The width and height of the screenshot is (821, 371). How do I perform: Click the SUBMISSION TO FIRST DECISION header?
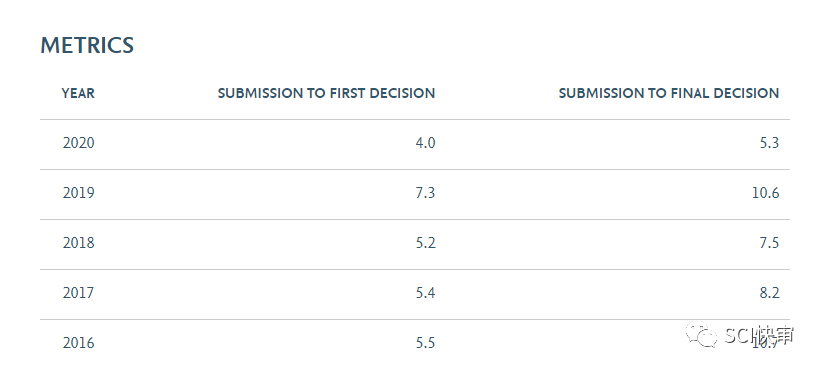(326, 93)
